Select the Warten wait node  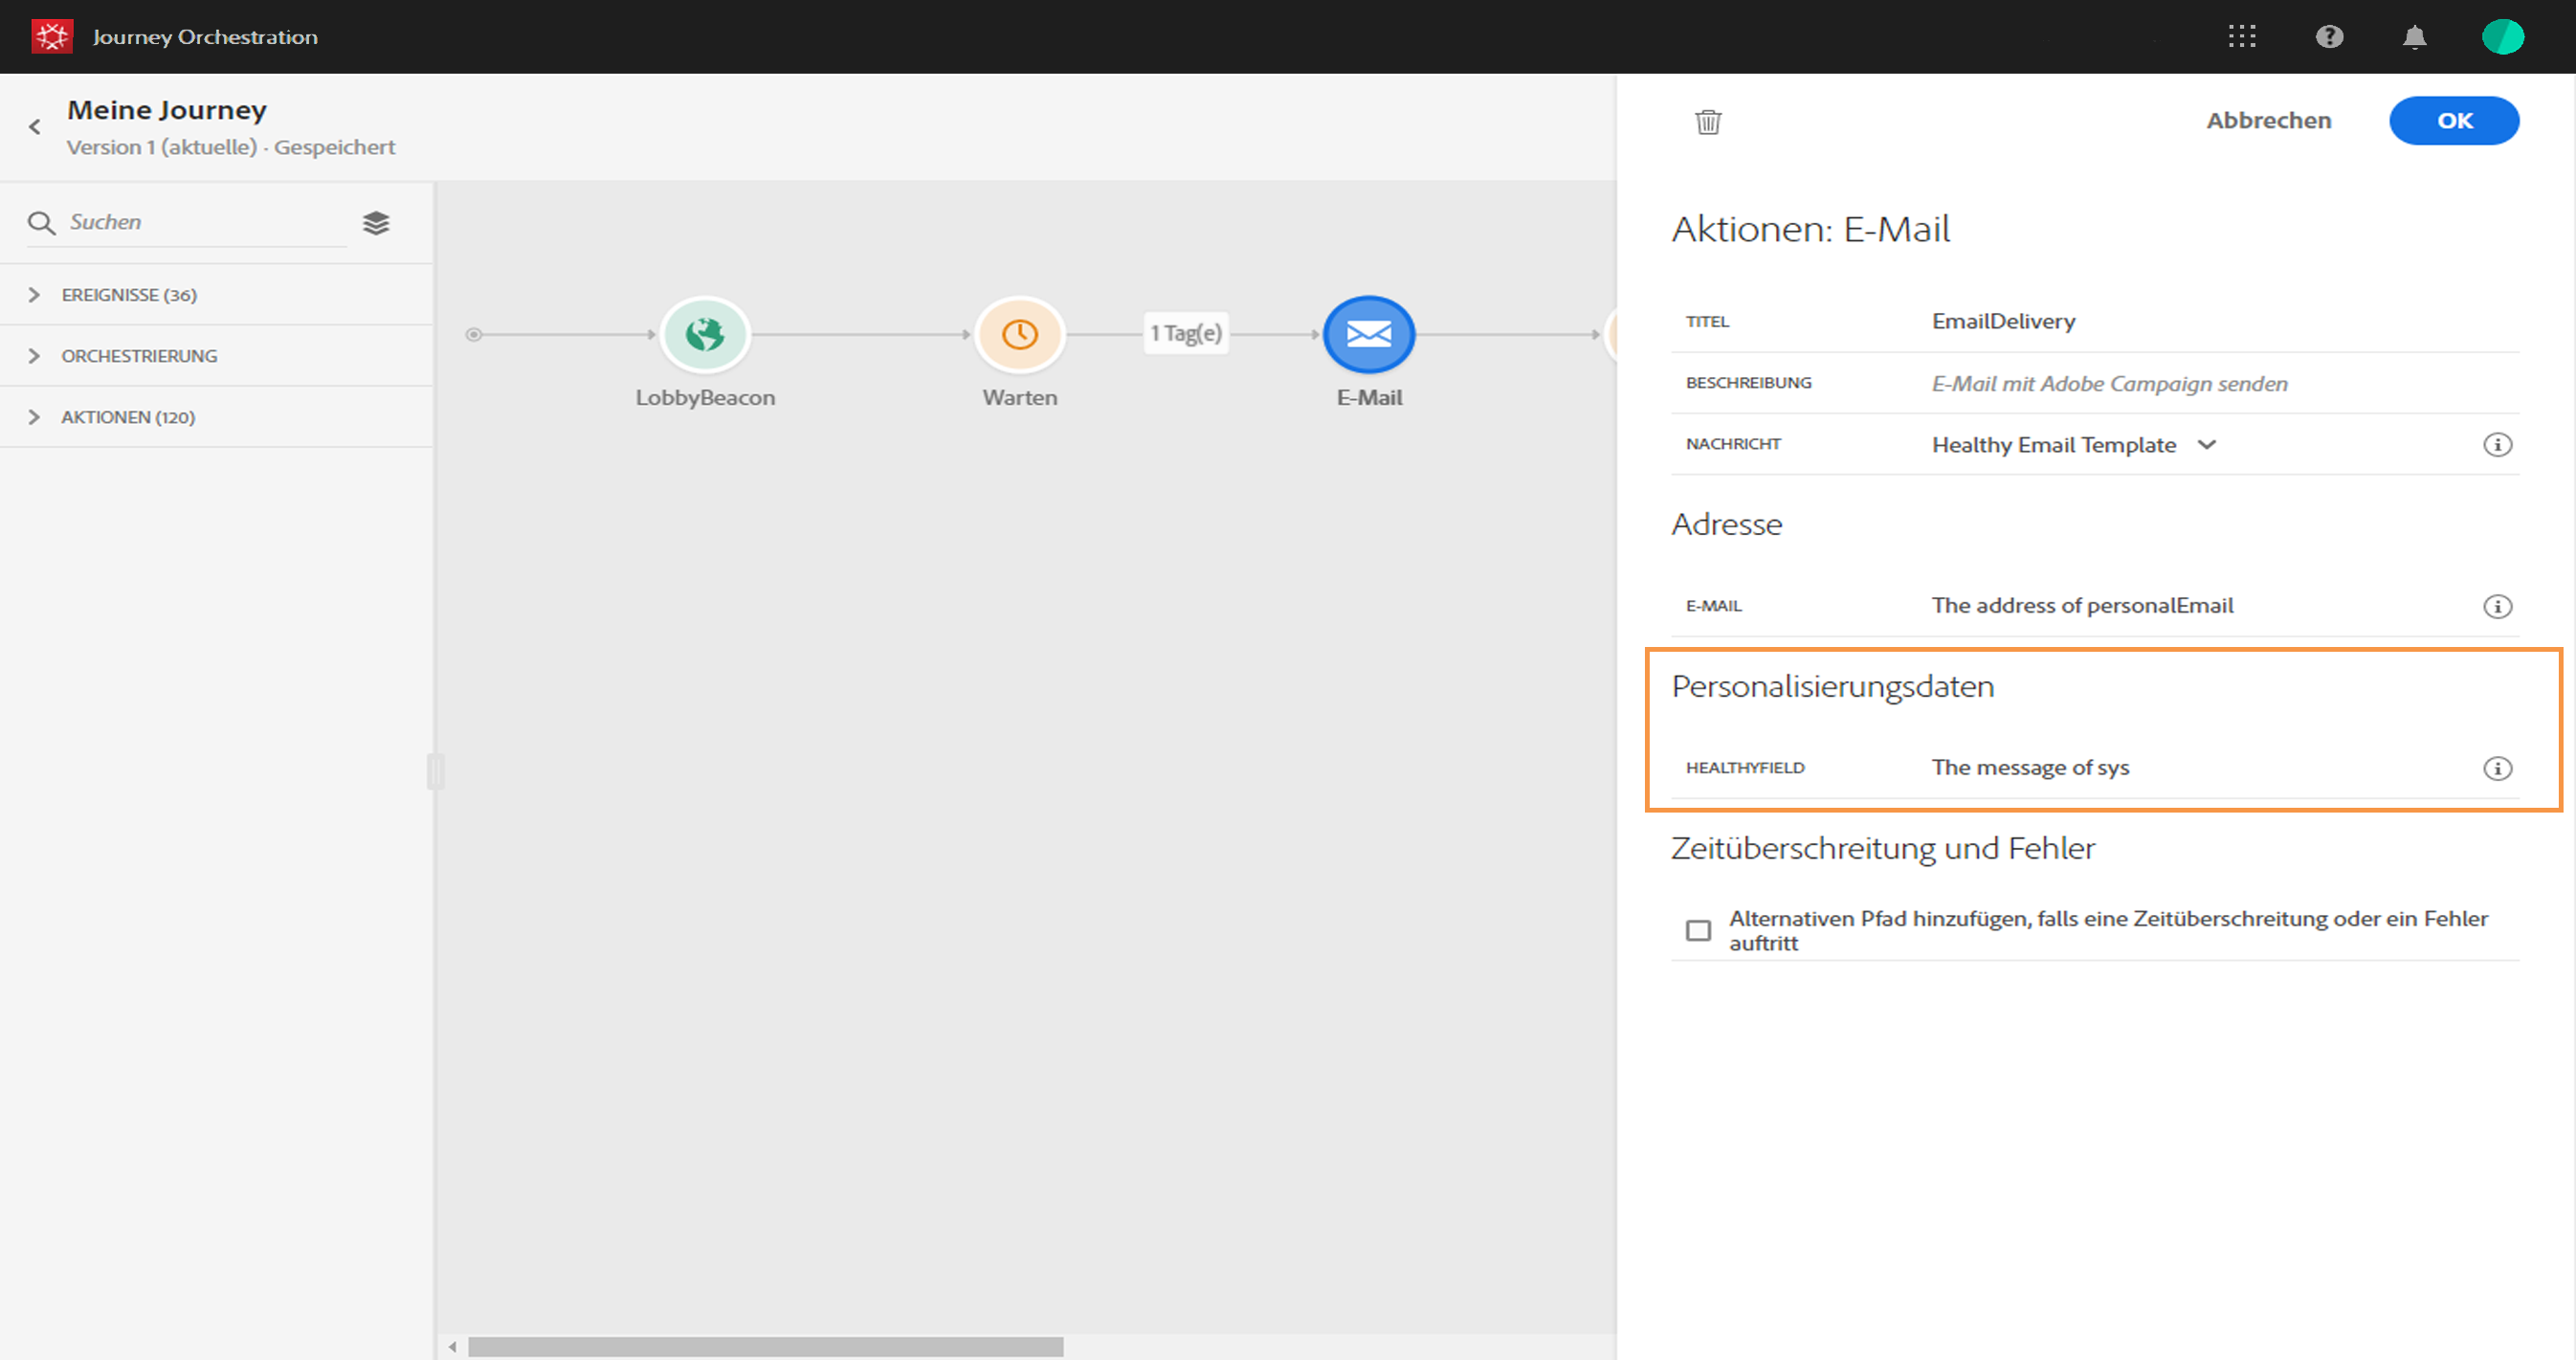pyautogui.click(x=1019, y=335)
